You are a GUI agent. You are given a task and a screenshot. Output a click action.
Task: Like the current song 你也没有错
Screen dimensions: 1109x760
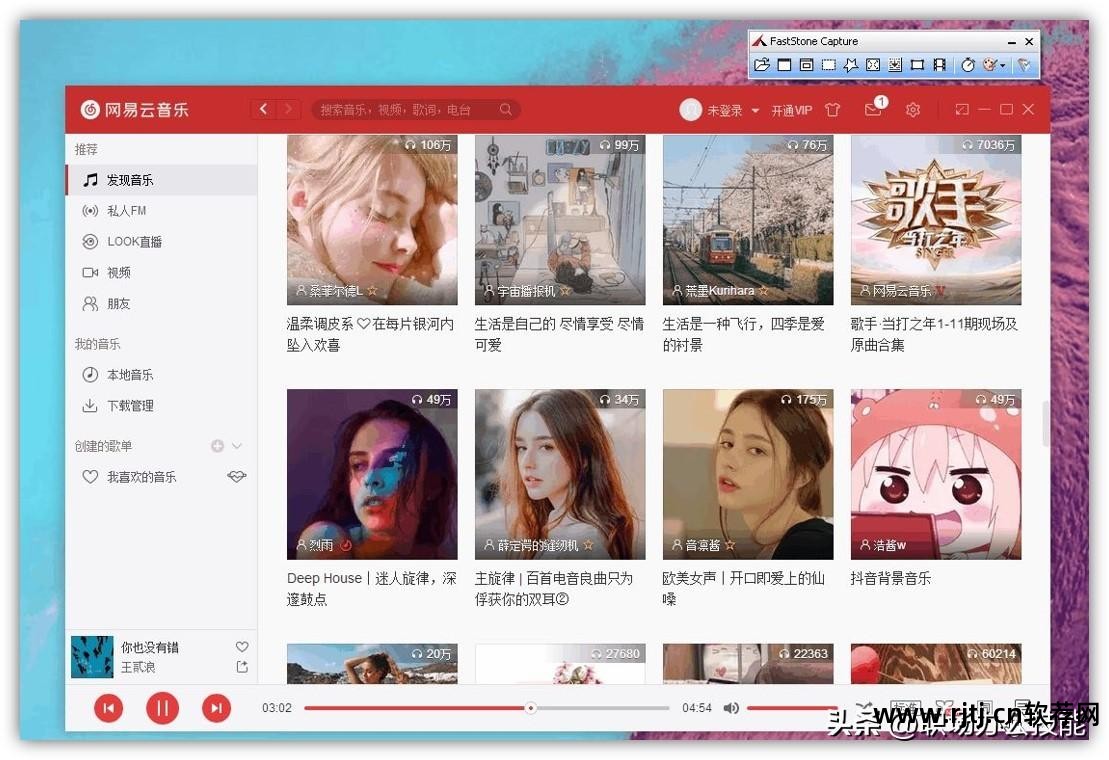[x=242, y=646]
